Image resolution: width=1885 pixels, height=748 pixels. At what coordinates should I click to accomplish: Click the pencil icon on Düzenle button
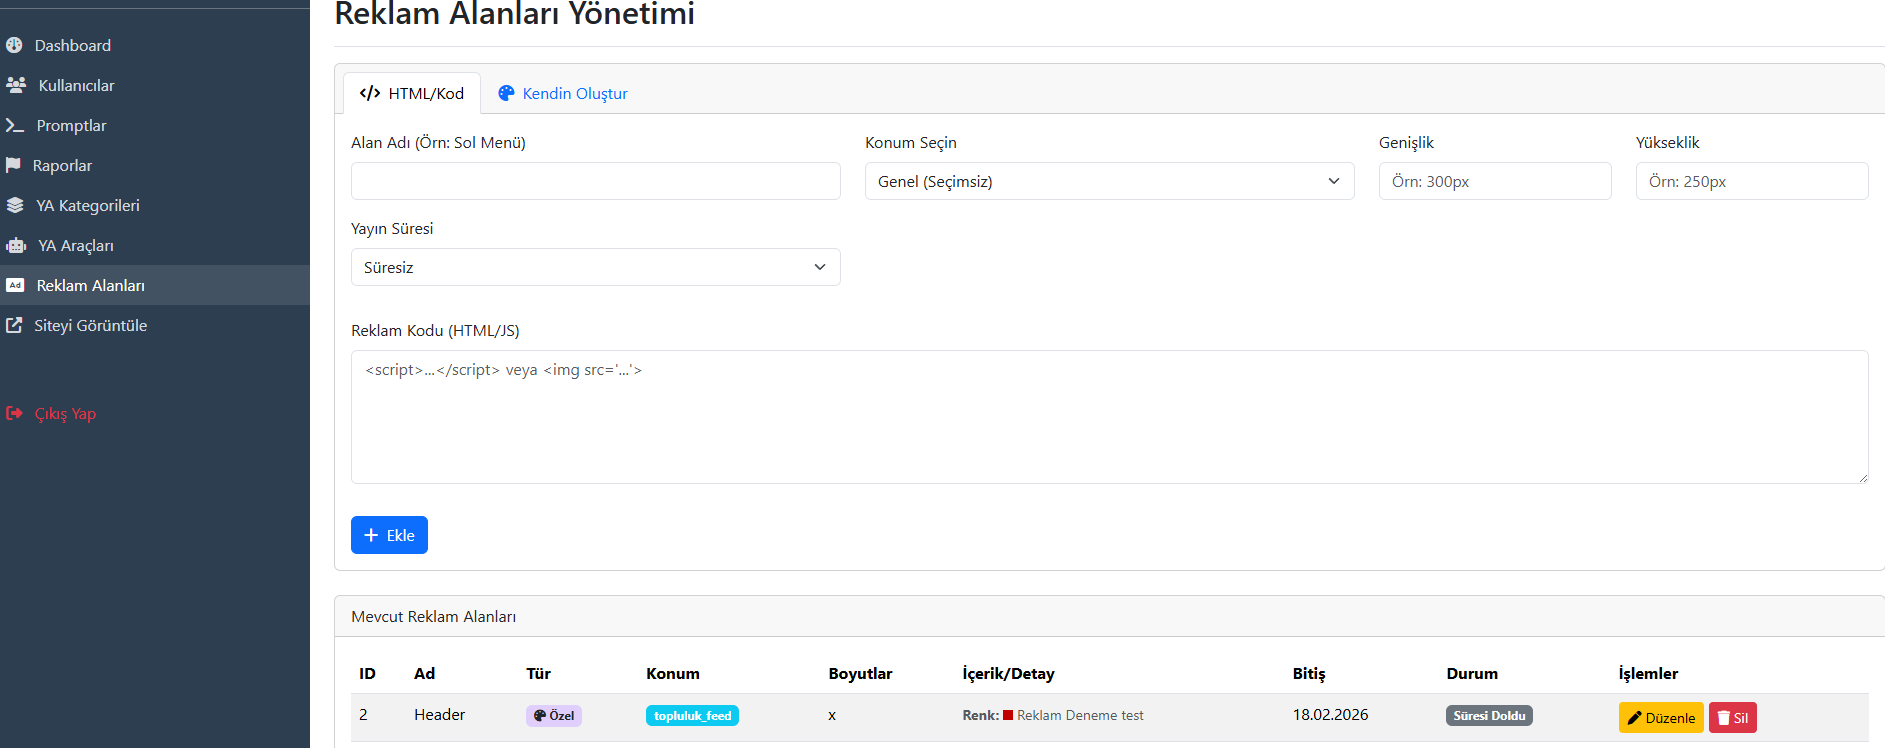coord(1634,718)
